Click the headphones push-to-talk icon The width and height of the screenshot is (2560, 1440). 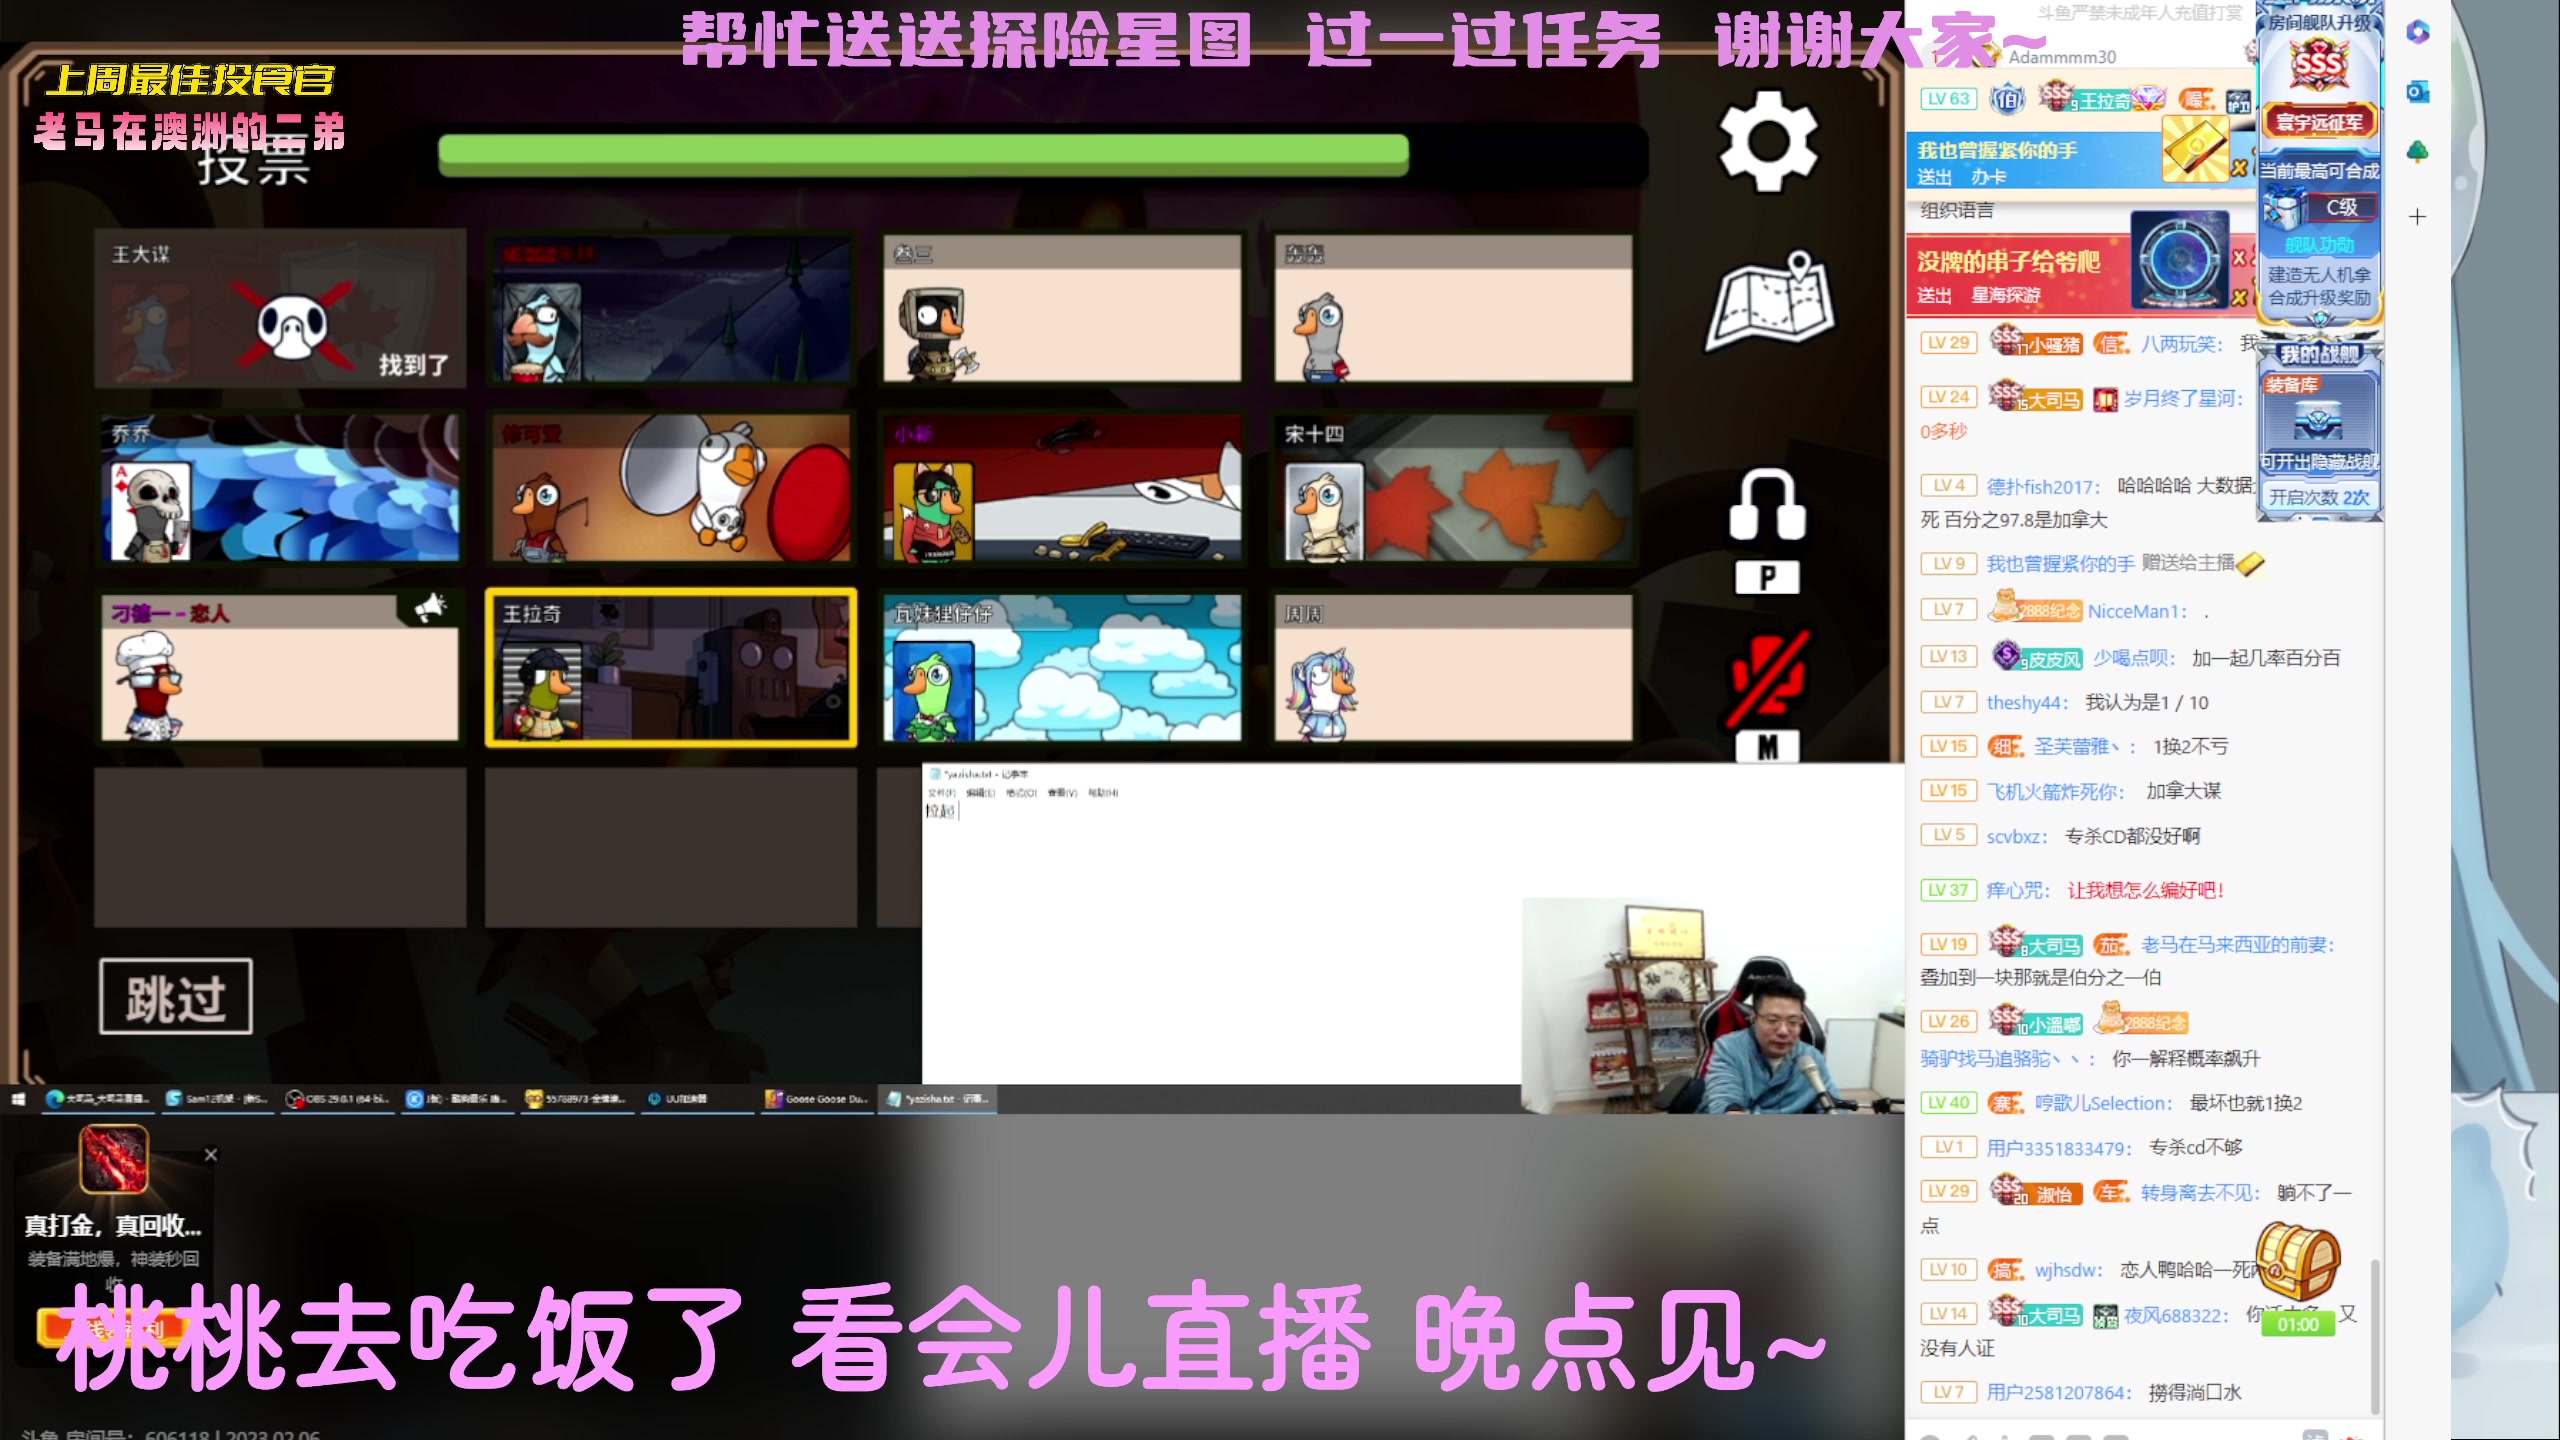(1766, 505)
